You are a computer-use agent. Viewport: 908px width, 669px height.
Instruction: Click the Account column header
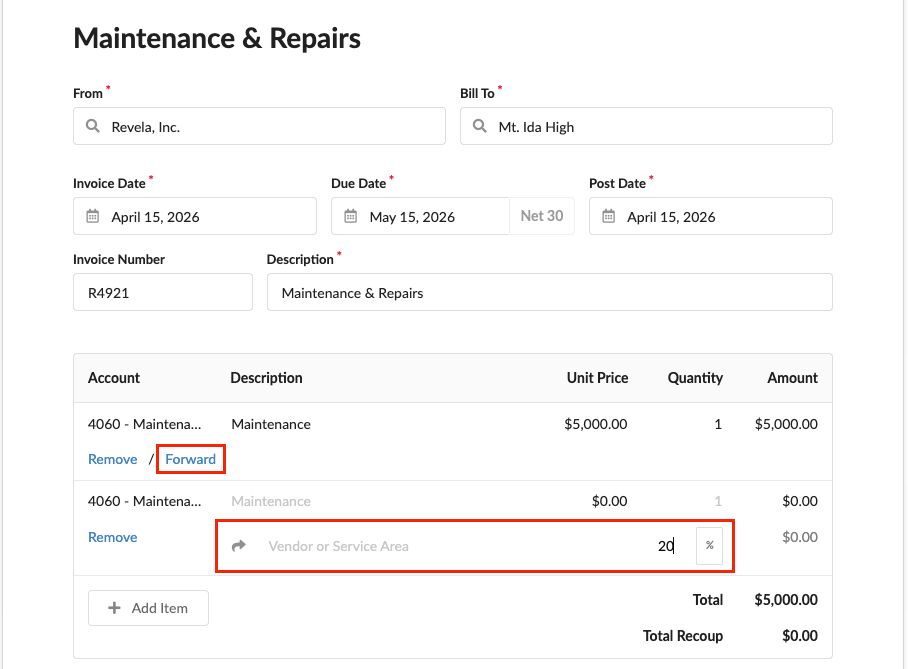114,378
